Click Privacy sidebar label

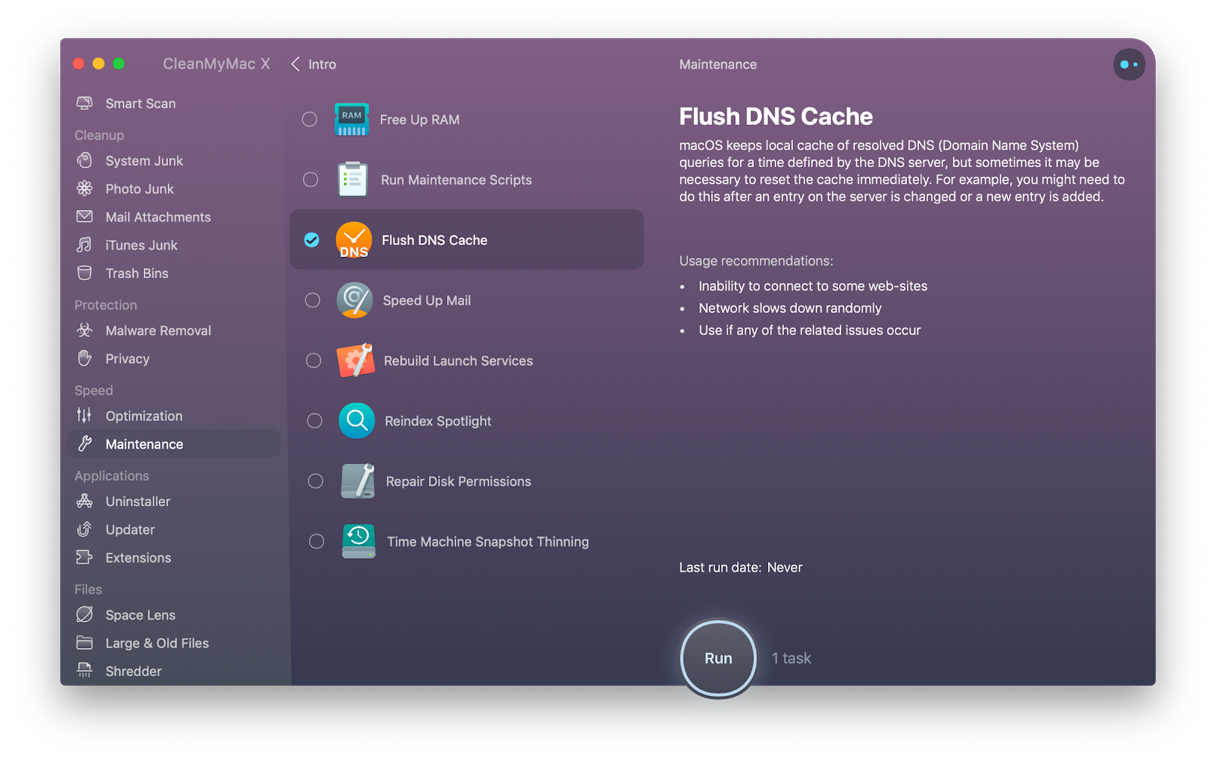click(127, 358)
